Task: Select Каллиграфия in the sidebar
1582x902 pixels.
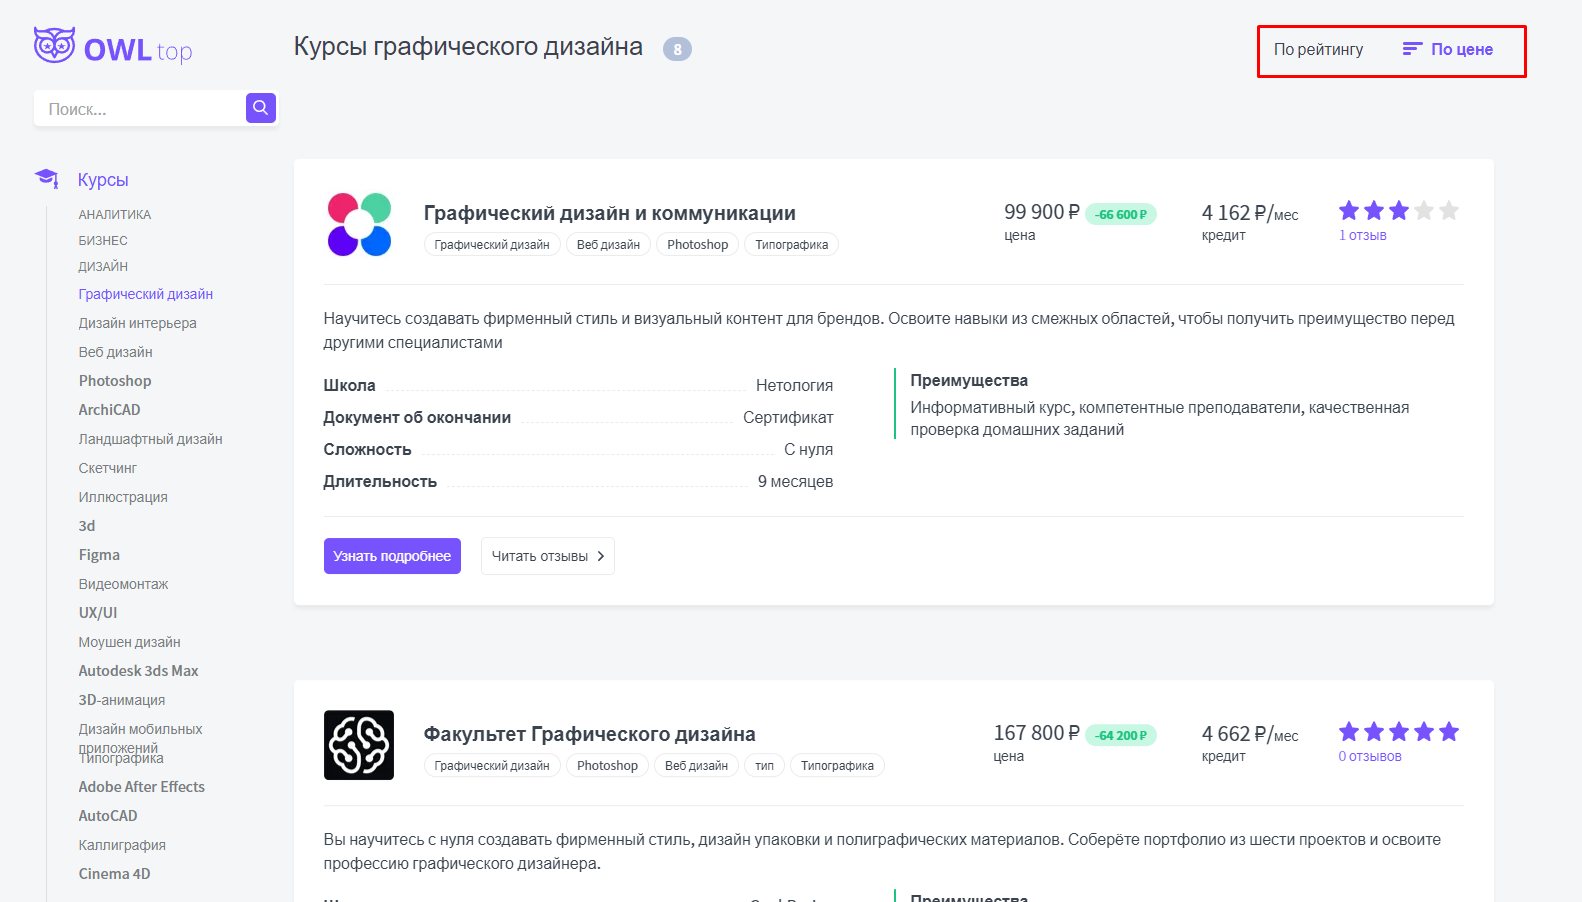Action: coord(122,845)
